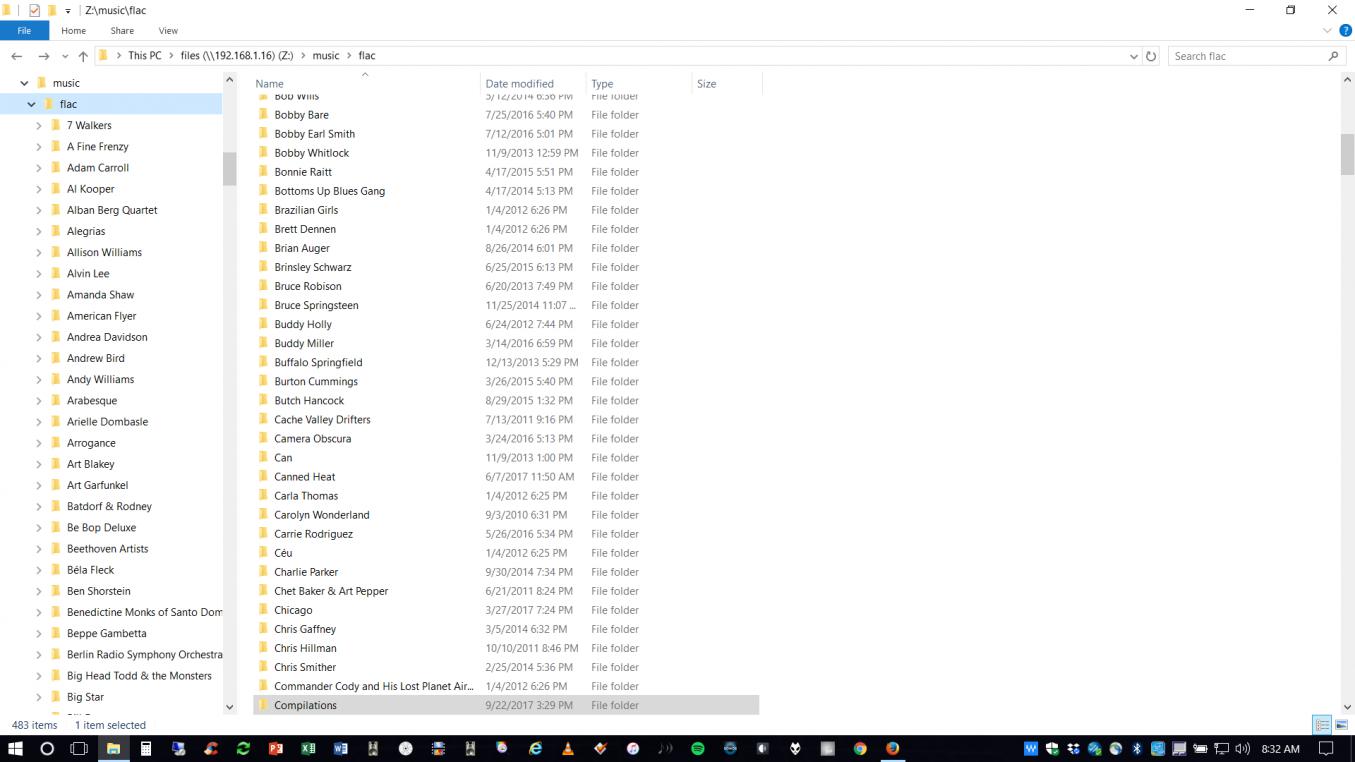1355x762 pixels.
Task: Expand the ribbon with the chevron
Action: [1329, 31]
